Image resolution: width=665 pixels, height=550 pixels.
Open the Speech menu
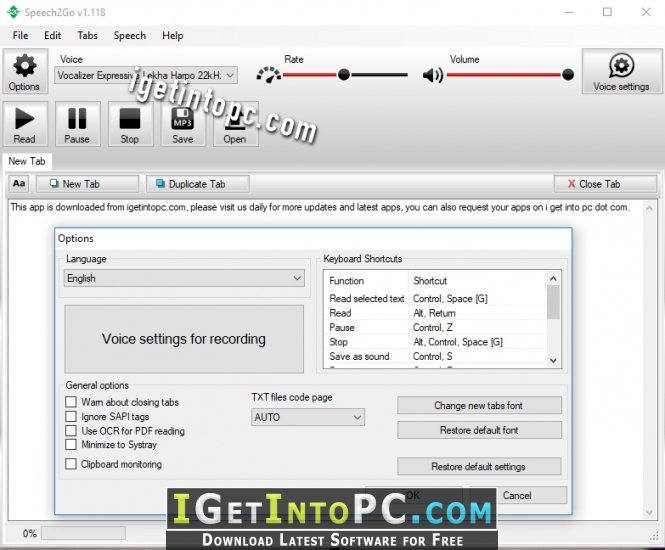(x=130, y=36)
